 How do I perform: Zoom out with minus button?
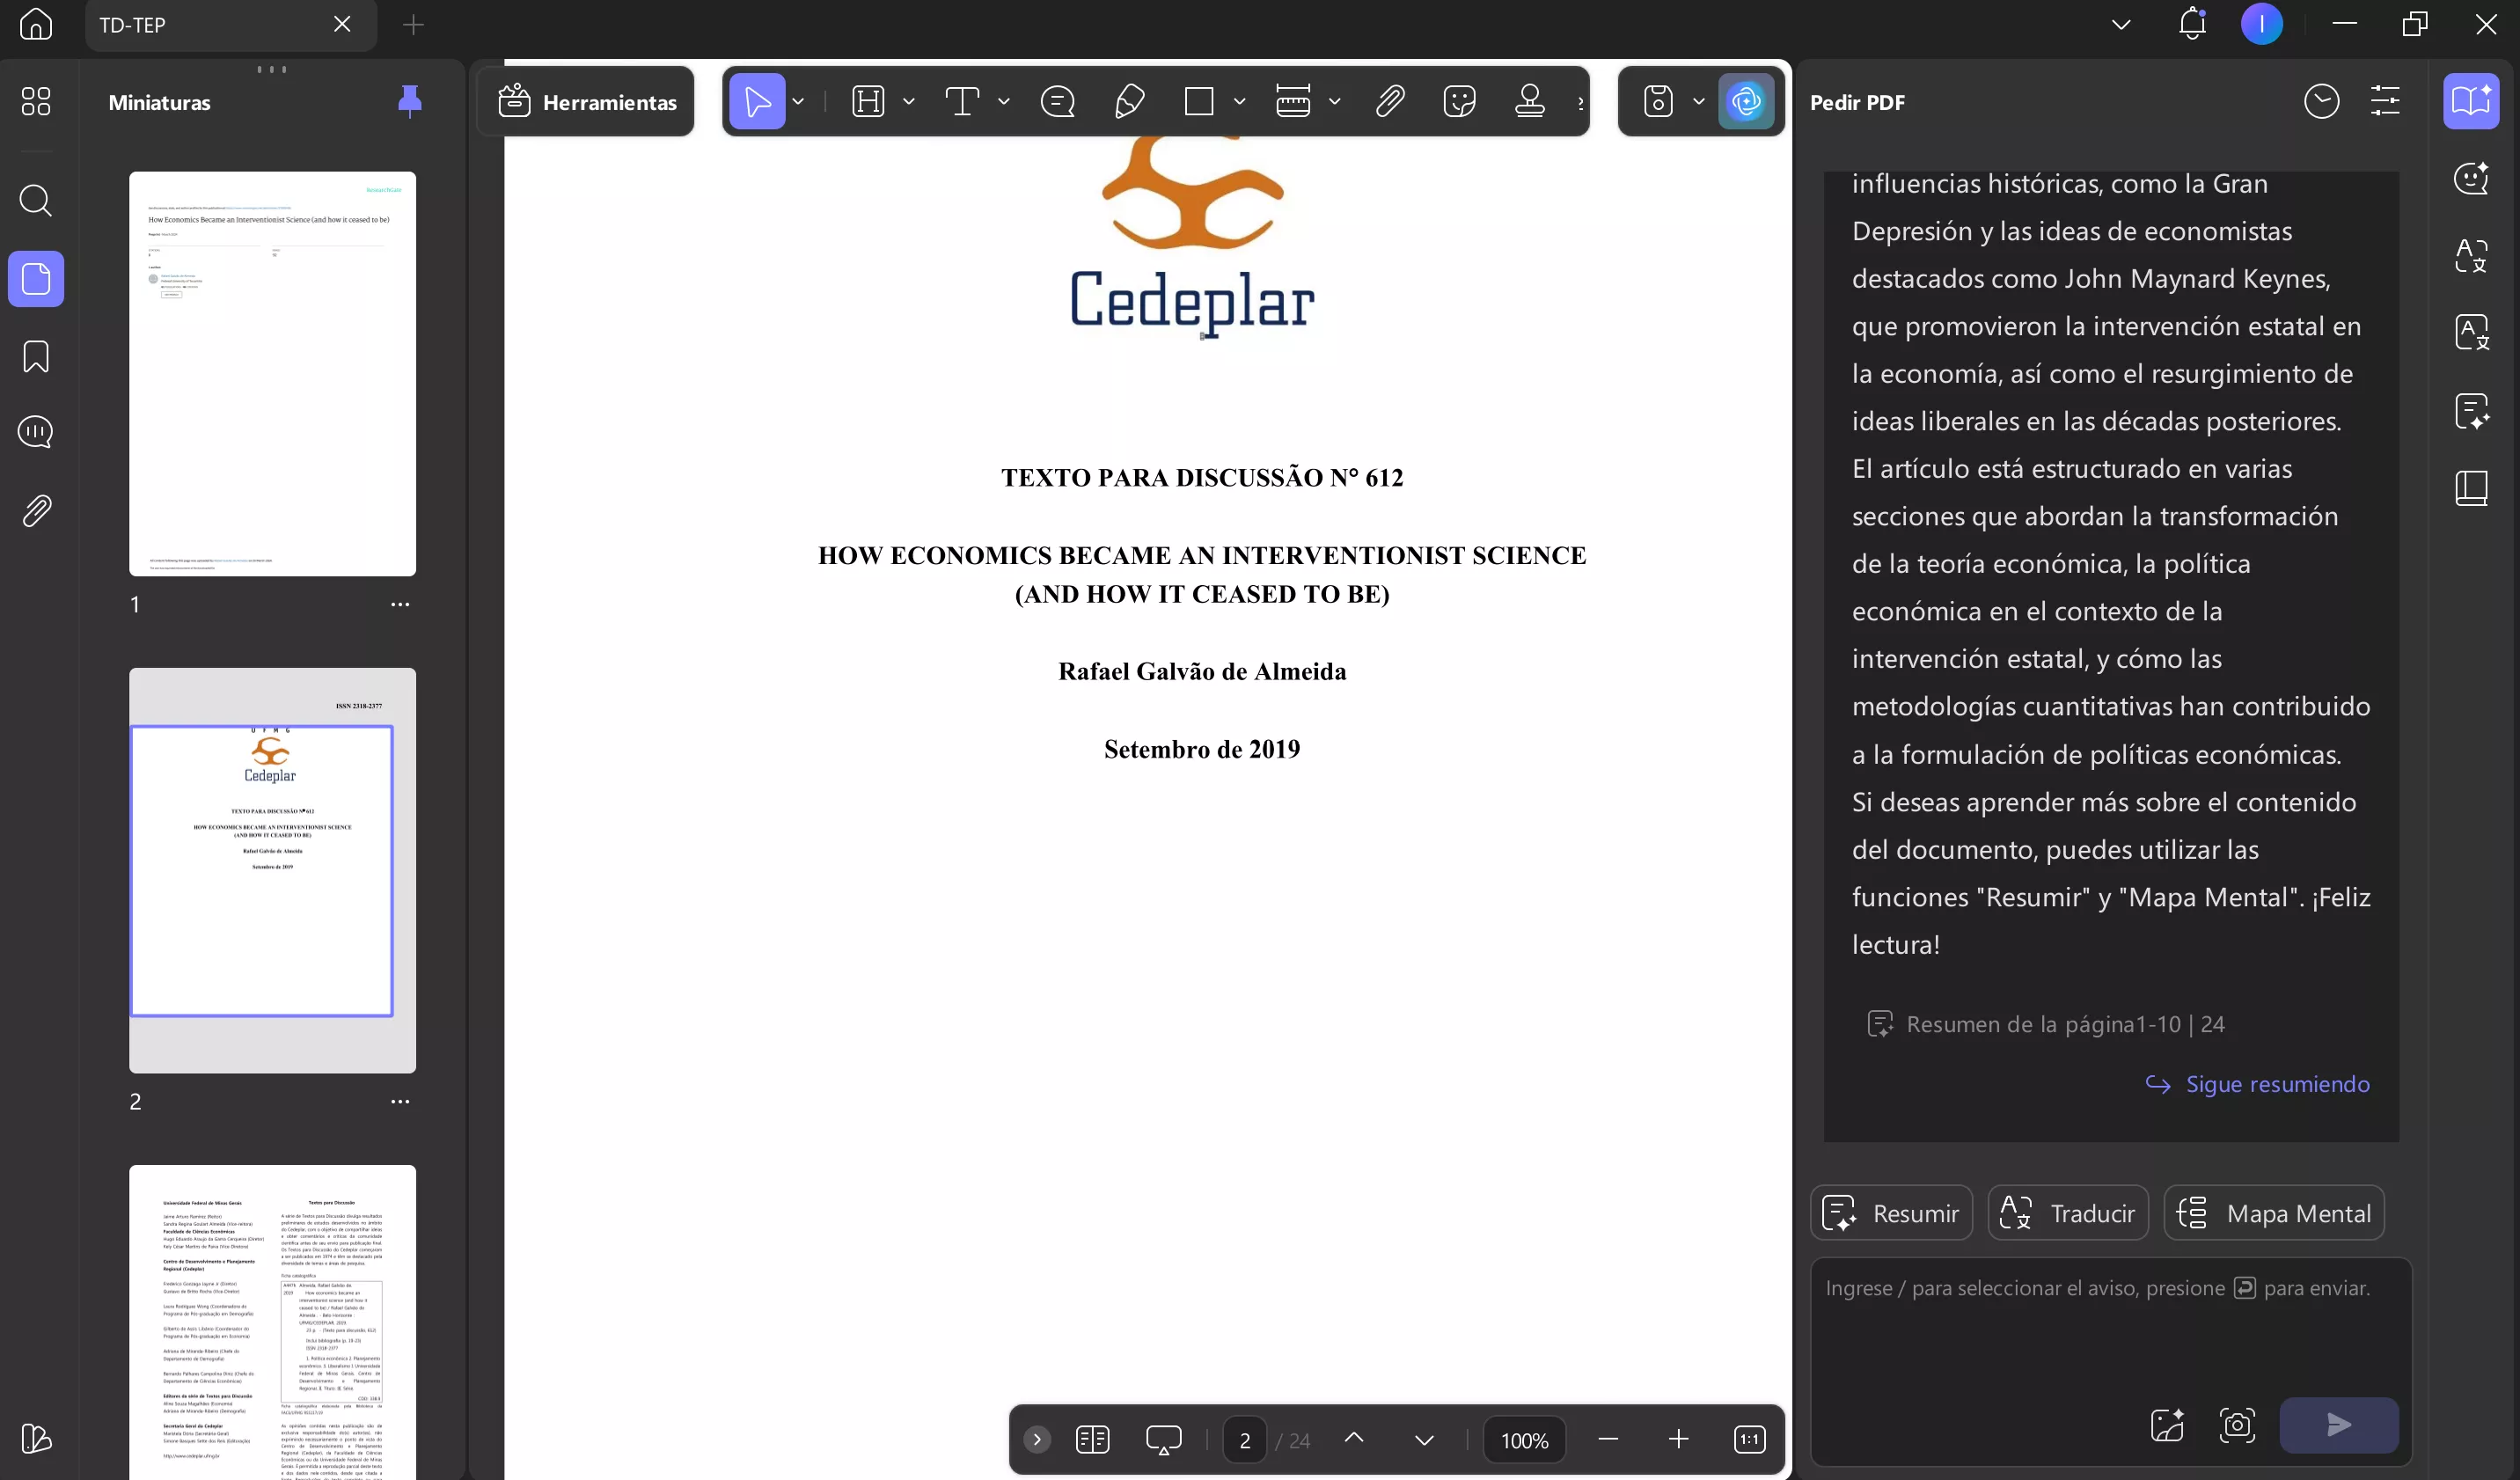click(x=1608, y=1439)
